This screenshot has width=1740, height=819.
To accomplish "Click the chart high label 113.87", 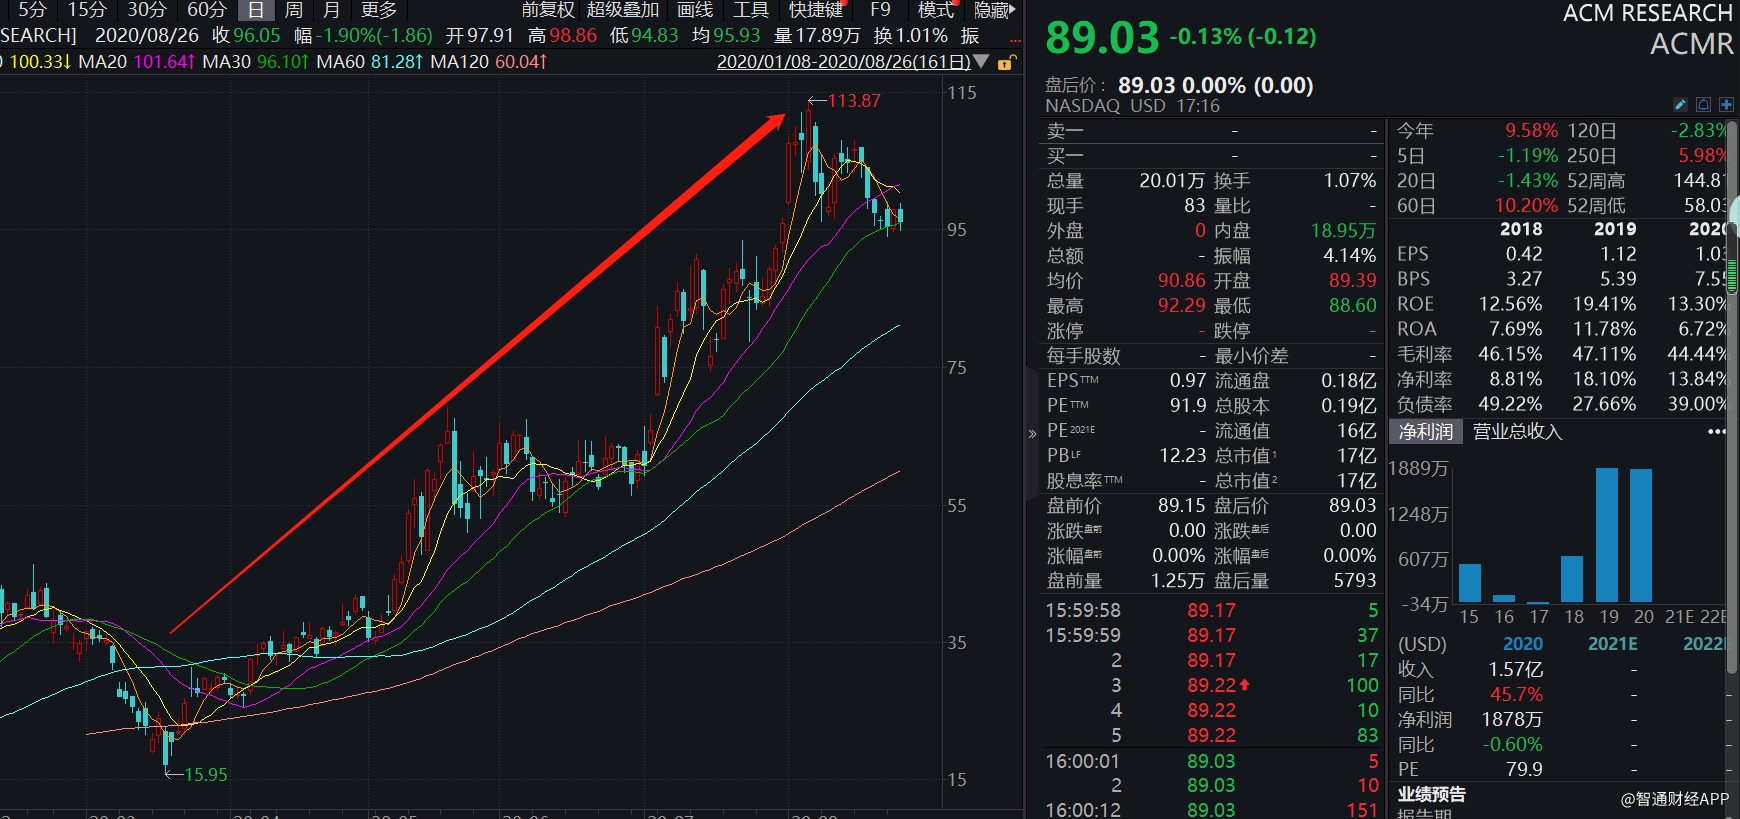I will coord(854,101).
